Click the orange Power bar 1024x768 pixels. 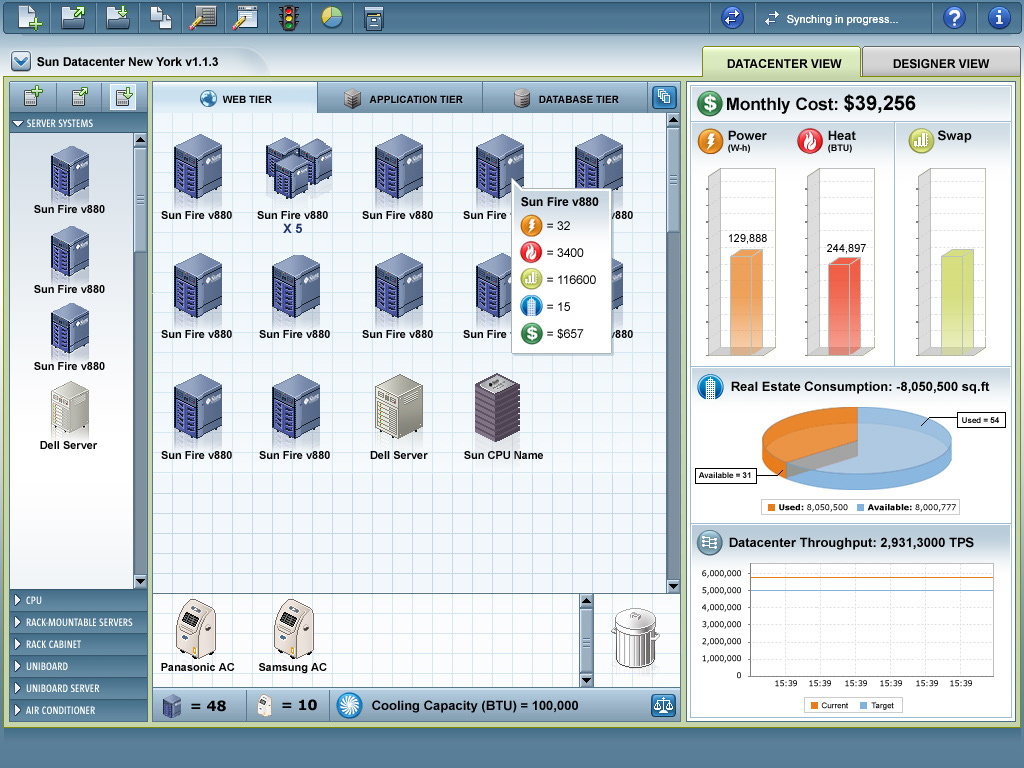click(x=746, y=302)
